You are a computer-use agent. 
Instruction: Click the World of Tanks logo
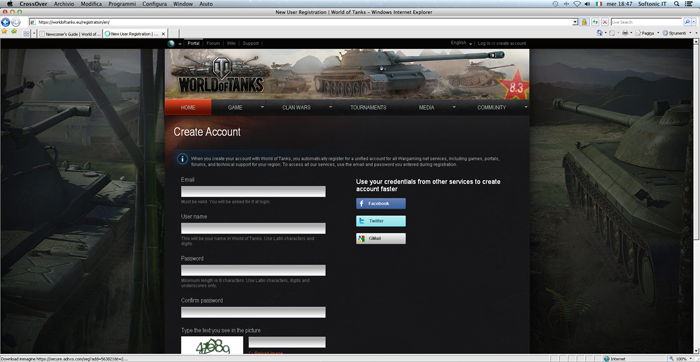(x=221, y=74)
